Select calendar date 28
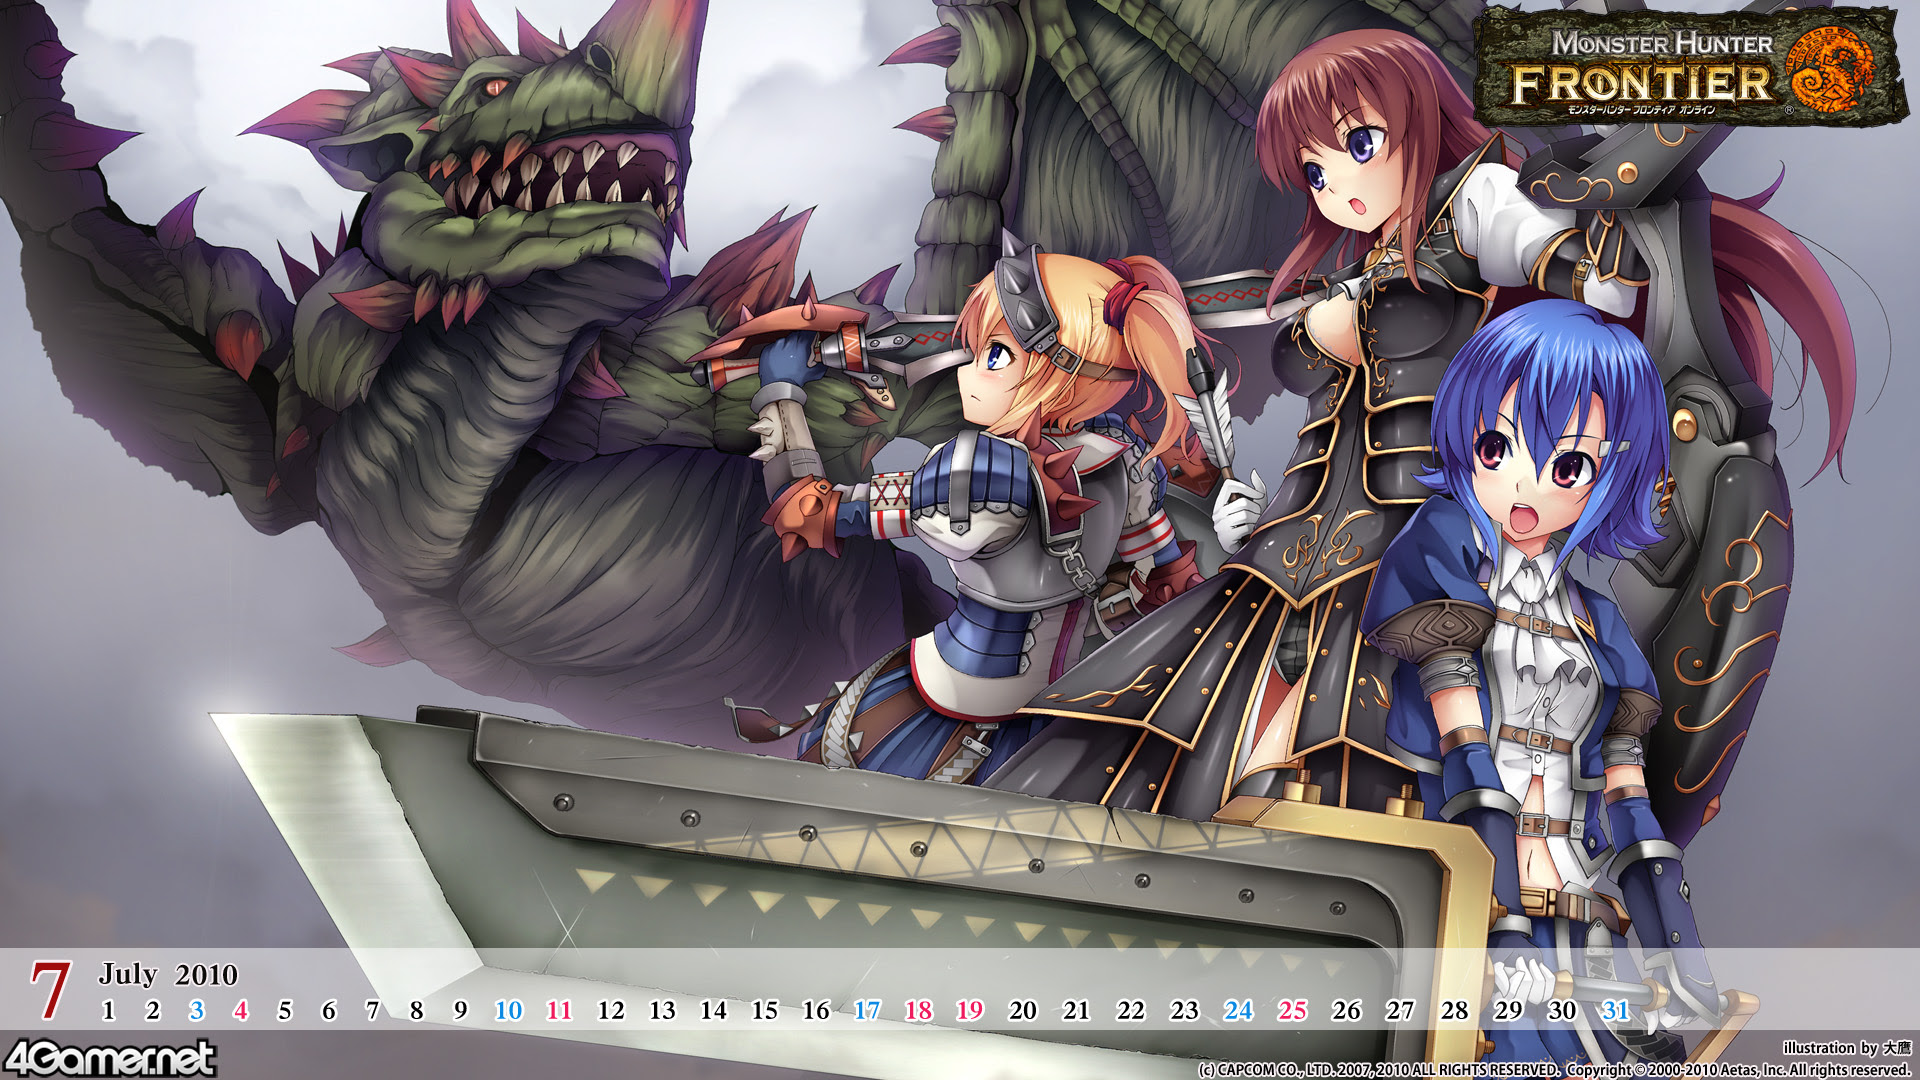1920x1080 pixels. [1454, 1010]
